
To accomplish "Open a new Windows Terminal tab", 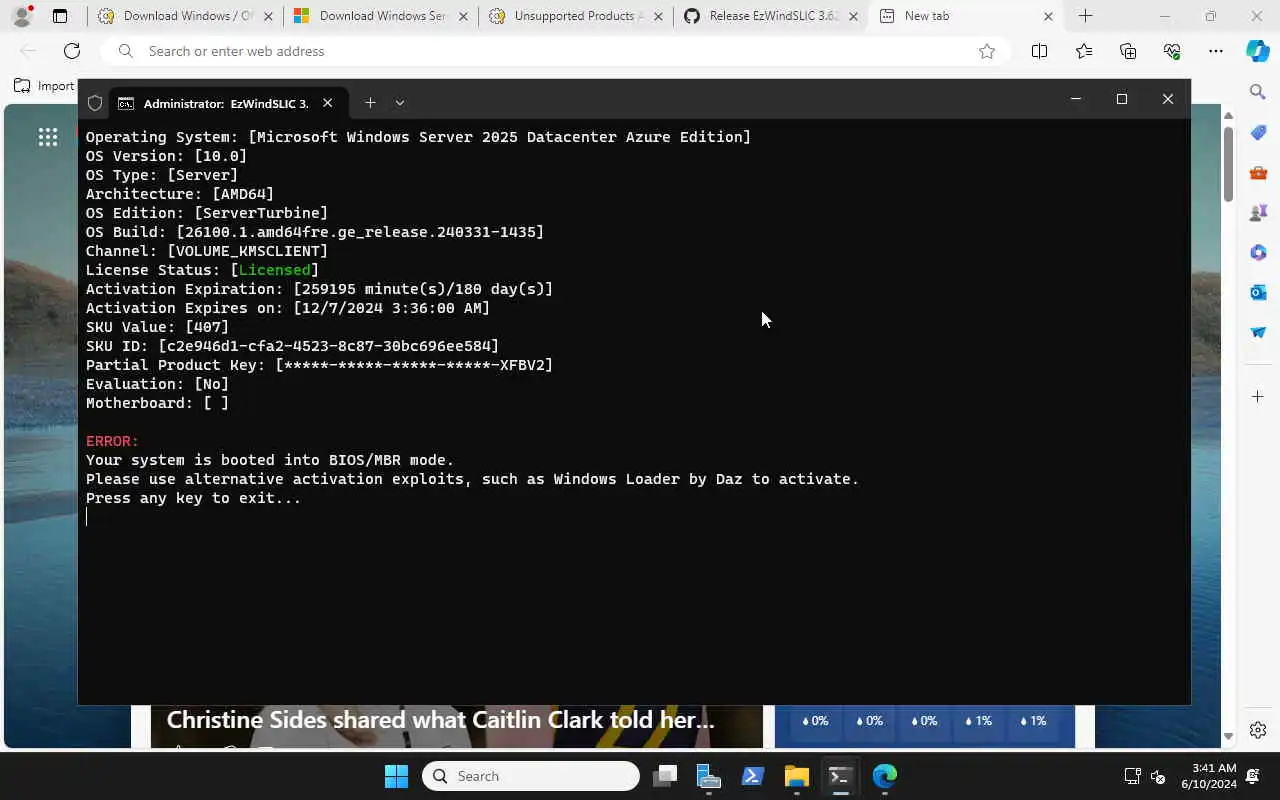I will 370,102.
